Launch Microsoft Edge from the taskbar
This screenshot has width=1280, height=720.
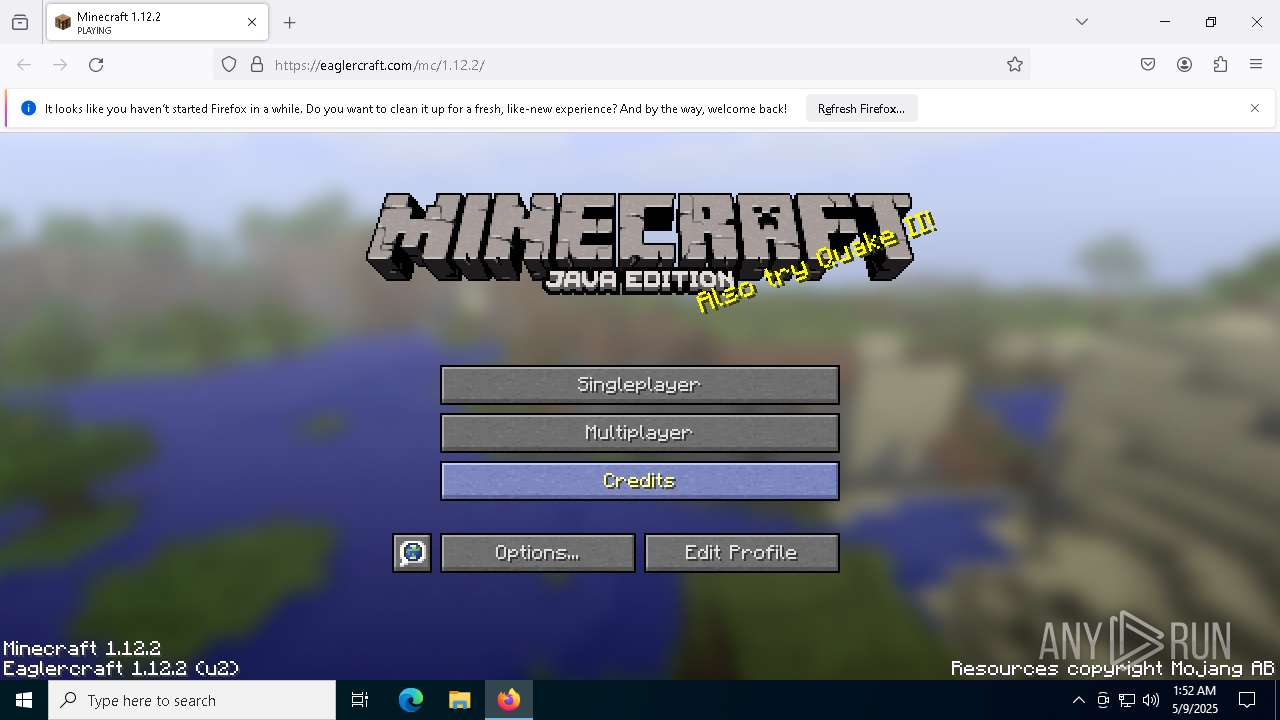coord(411,700)
